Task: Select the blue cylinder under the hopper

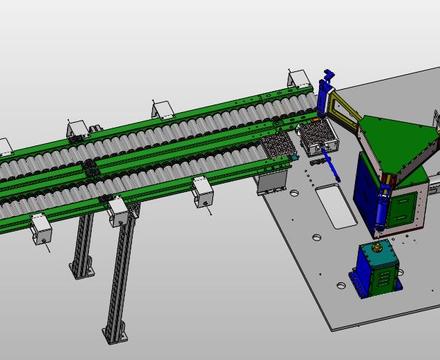Action: coord(382,206)
